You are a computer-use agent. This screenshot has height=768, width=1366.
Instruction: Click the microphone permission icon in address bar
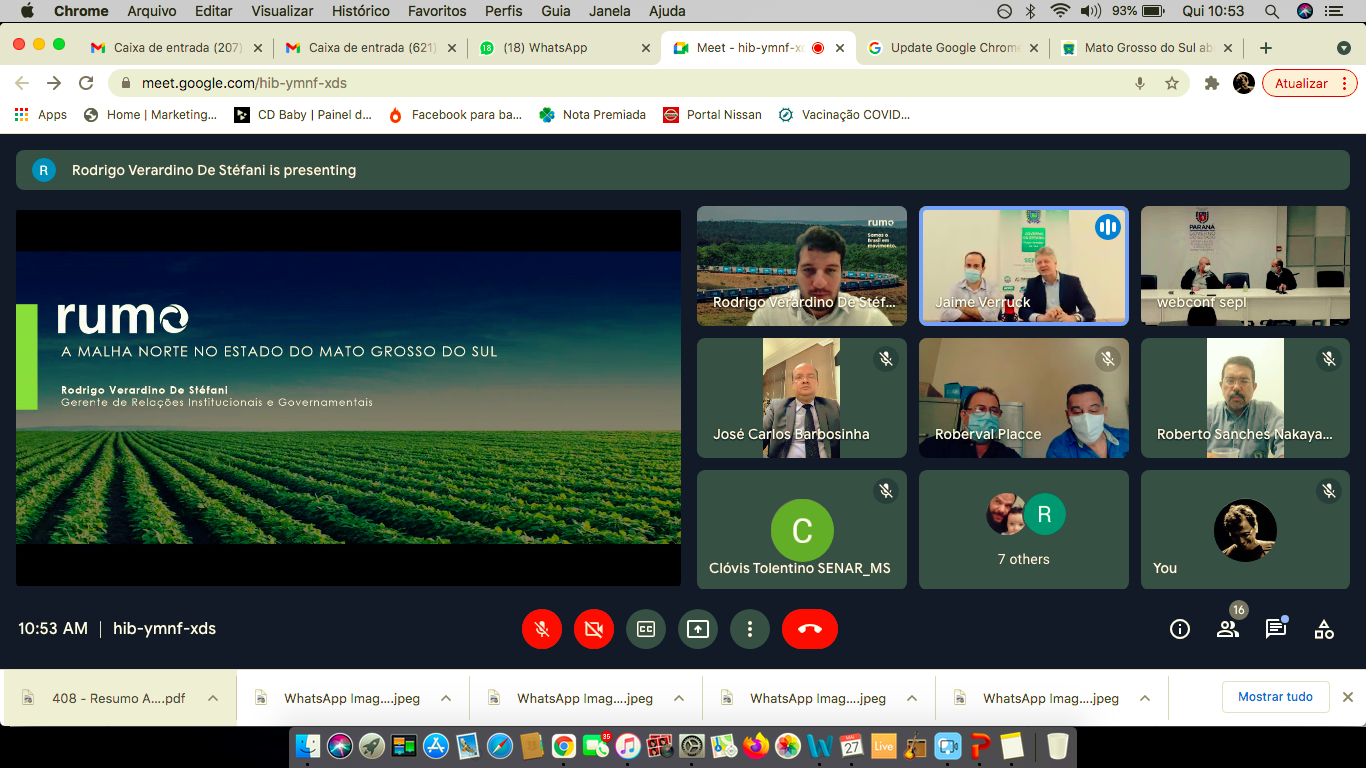(1139, 83)
